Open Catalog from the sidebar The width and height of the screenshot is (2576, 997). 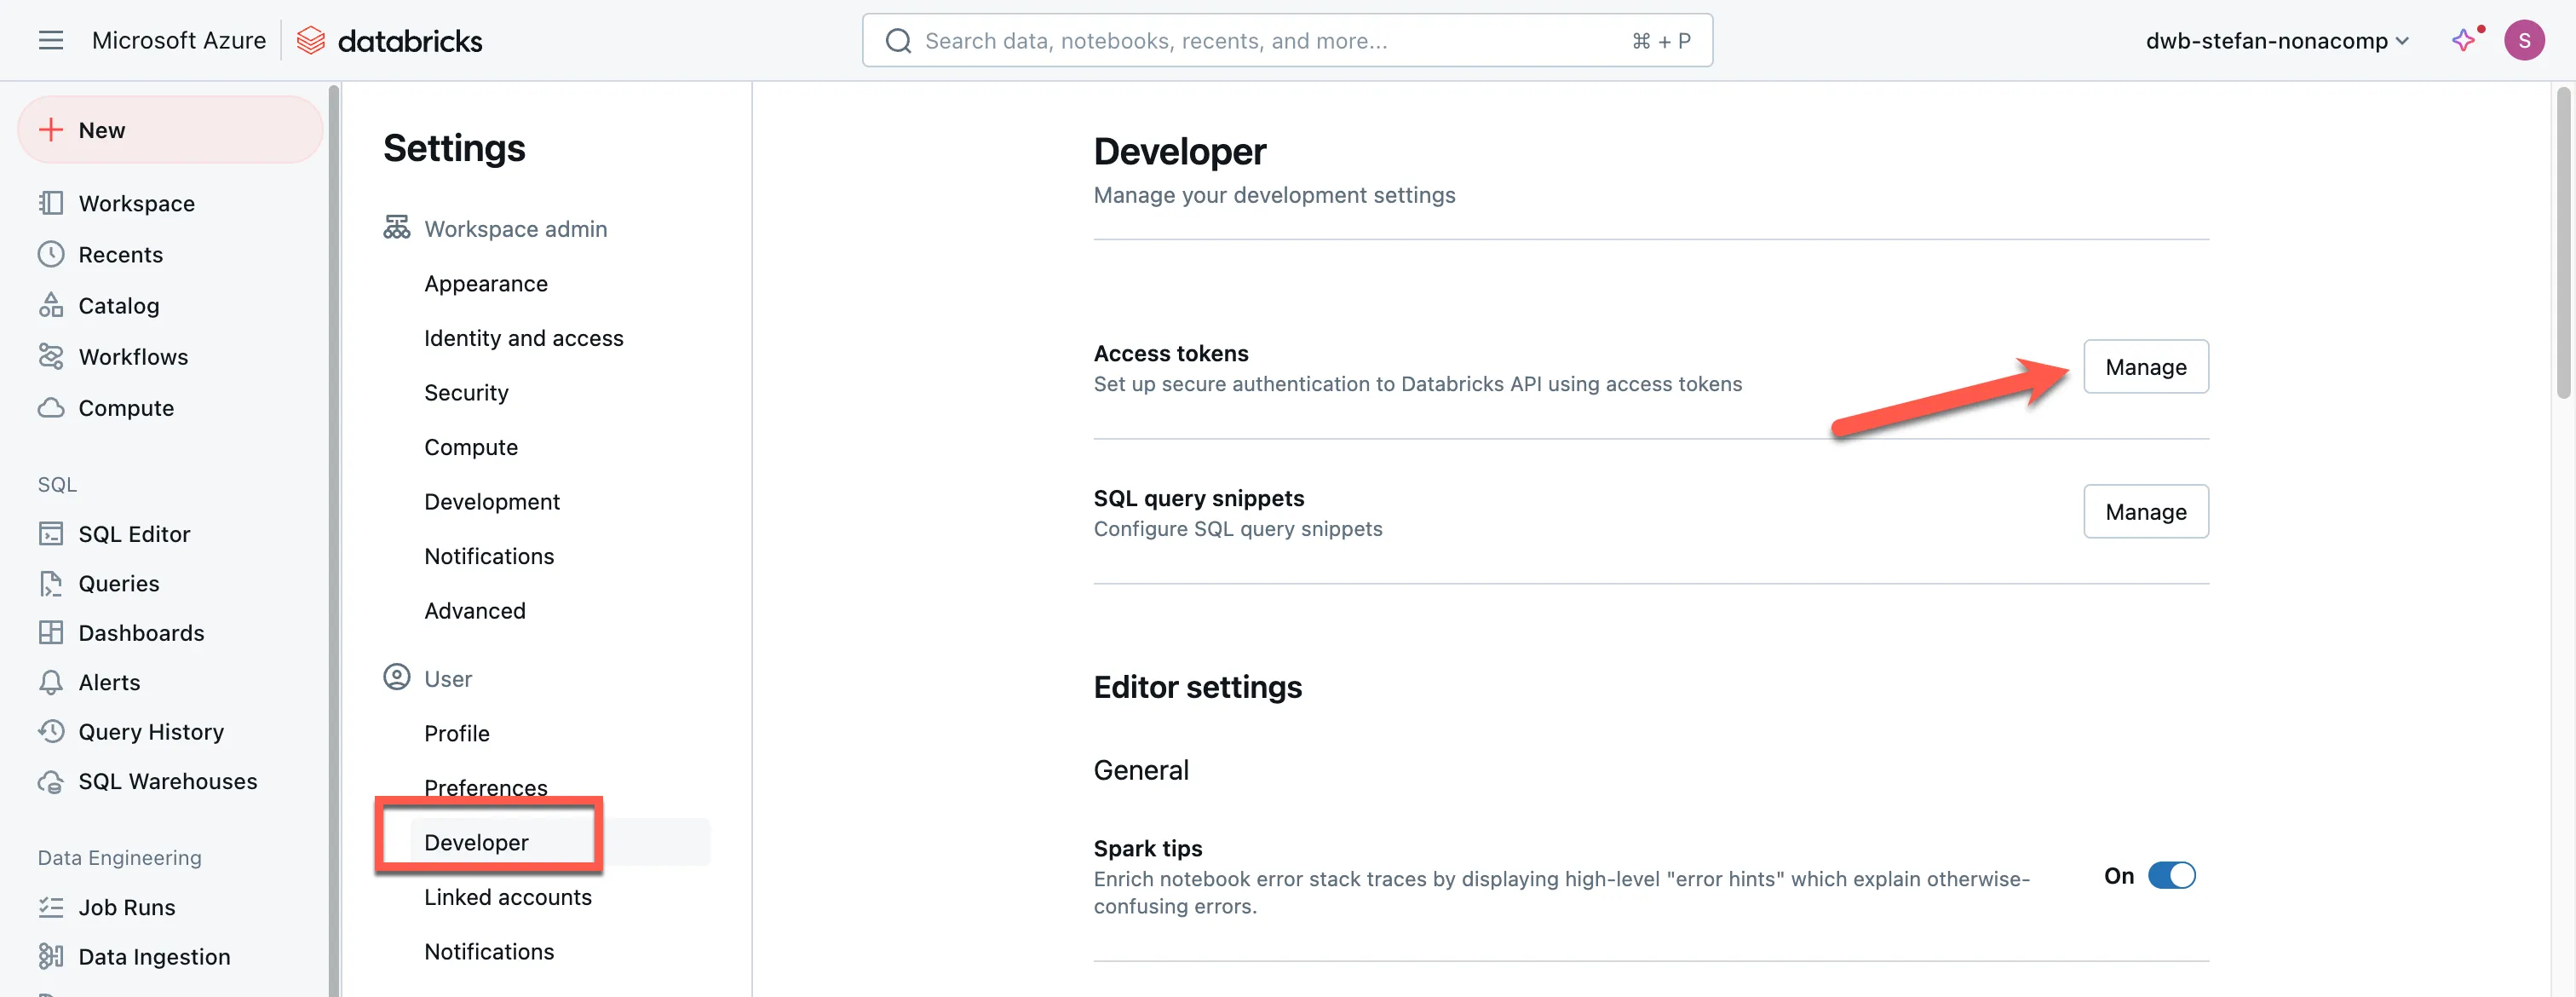click(x=118, y=305)
